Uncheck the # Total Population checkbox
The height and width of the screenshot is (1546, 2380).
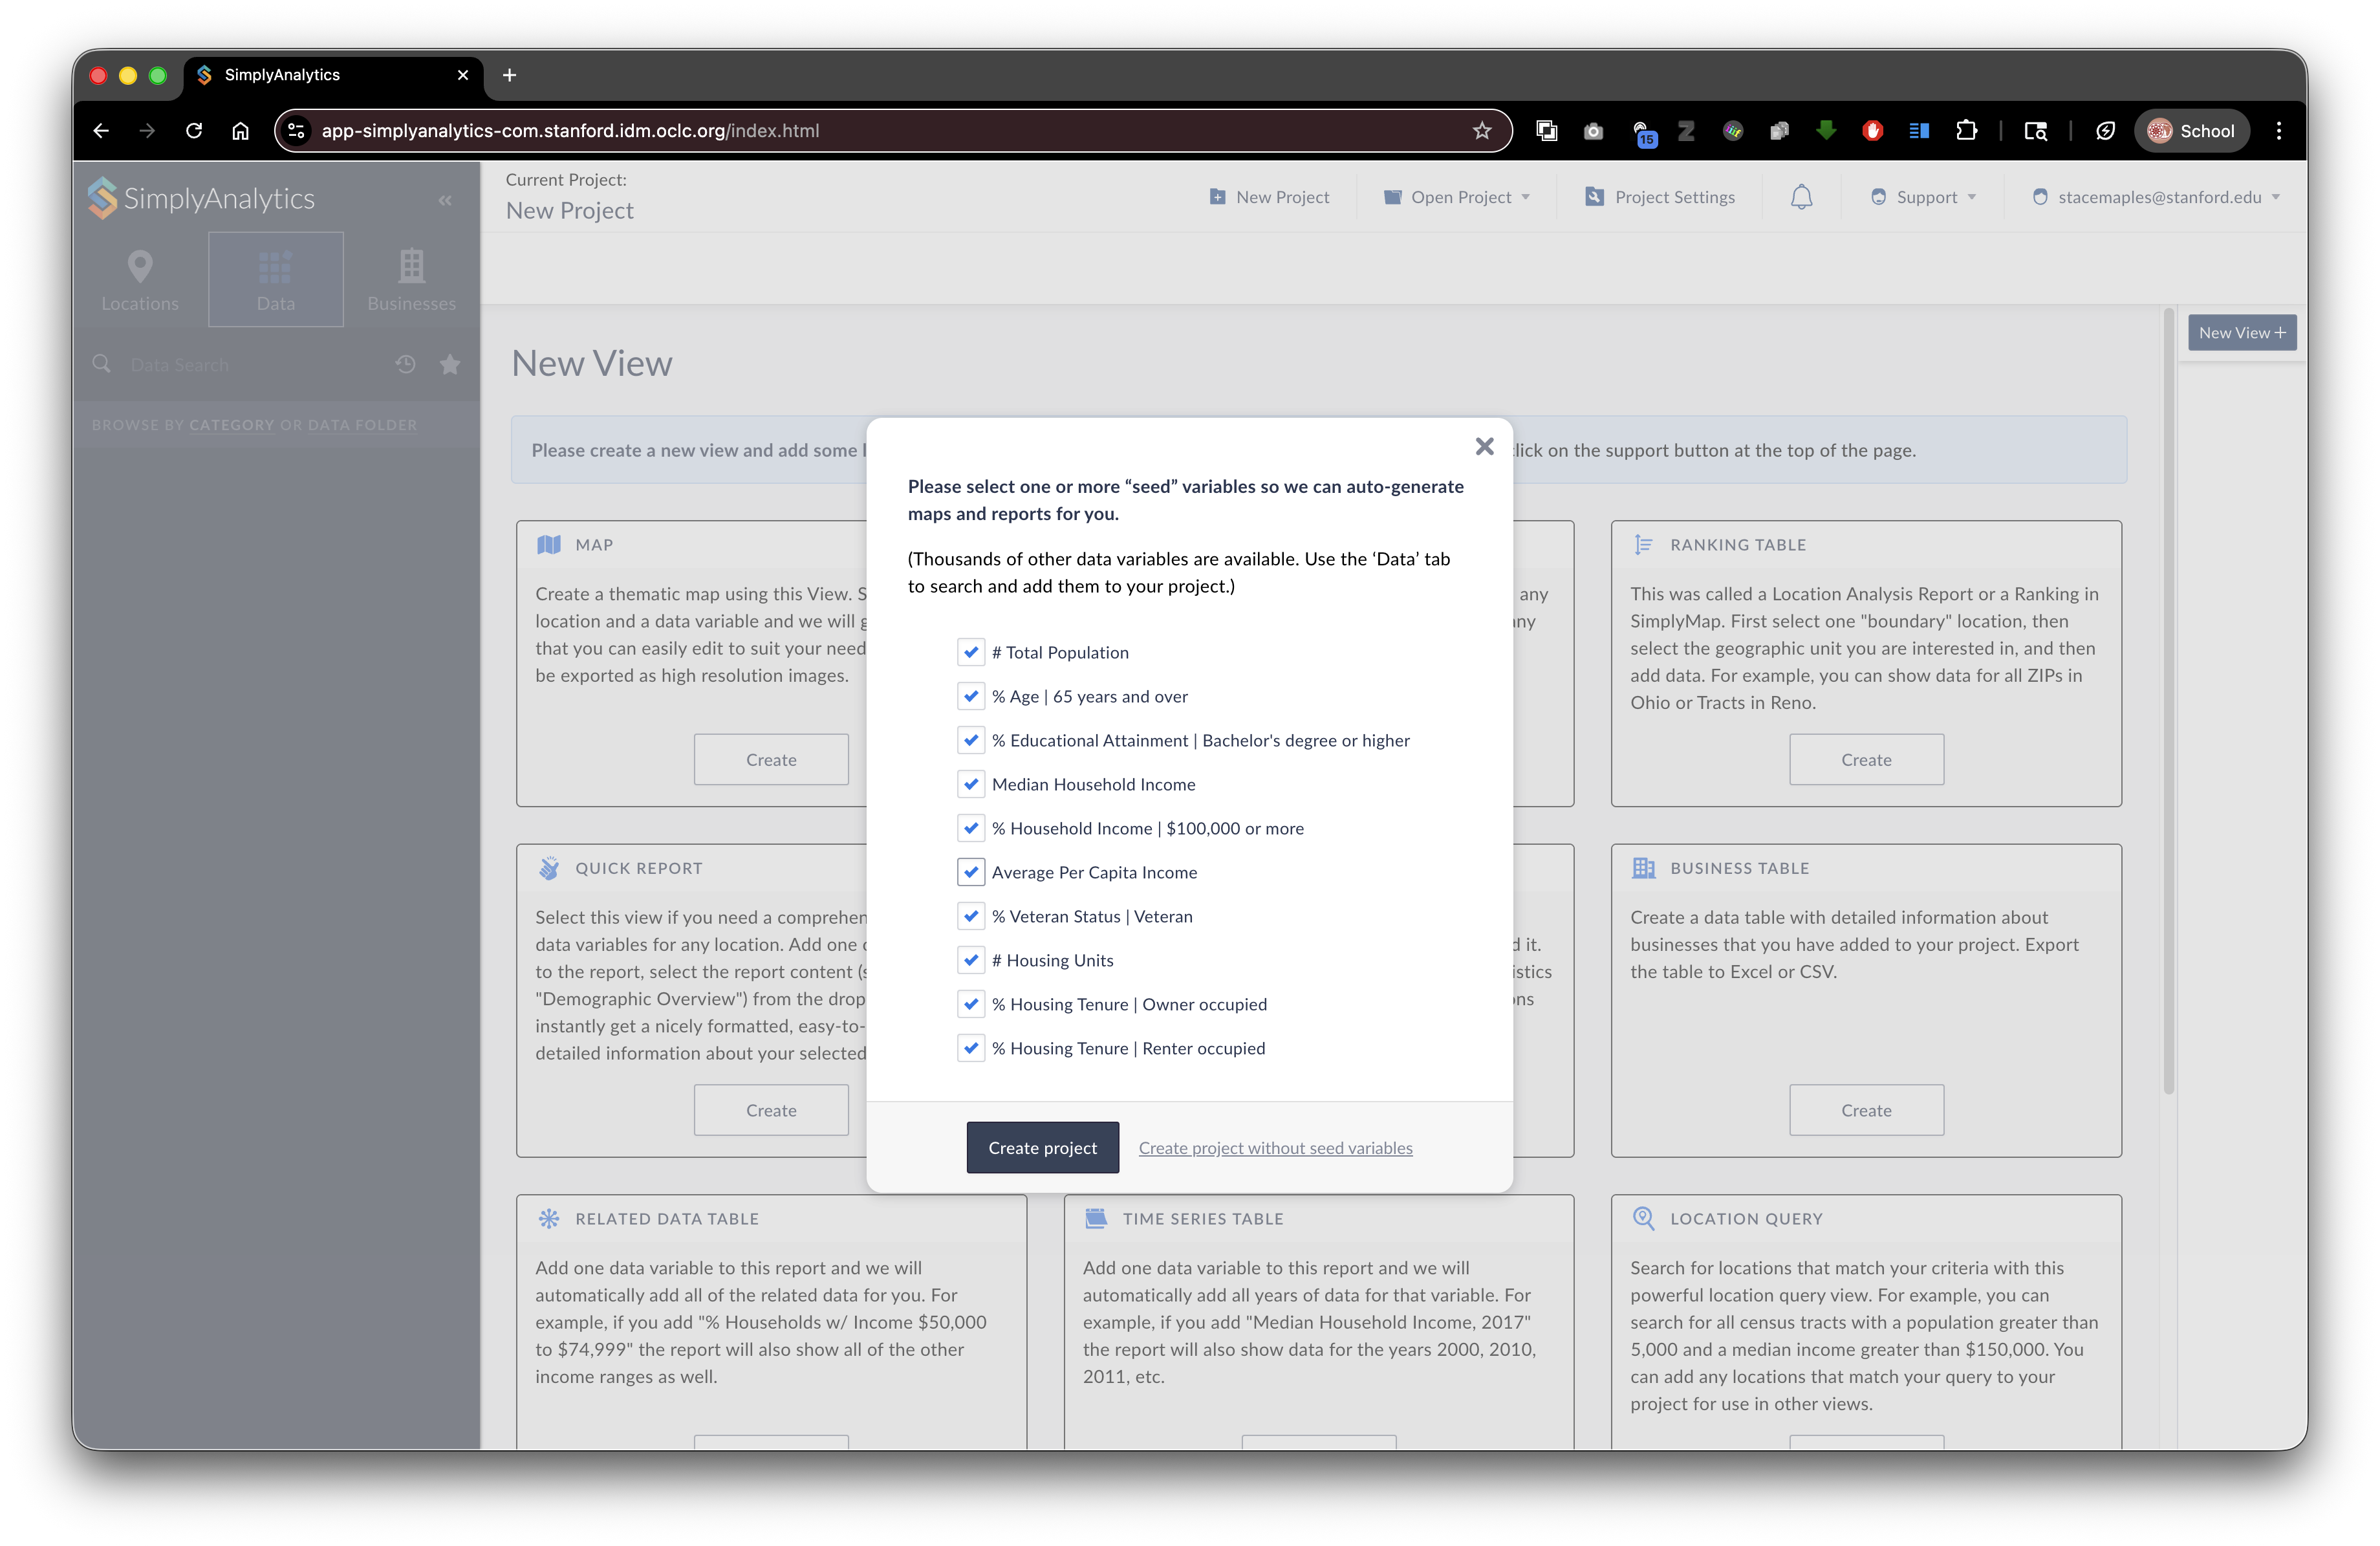coord(970,652)
